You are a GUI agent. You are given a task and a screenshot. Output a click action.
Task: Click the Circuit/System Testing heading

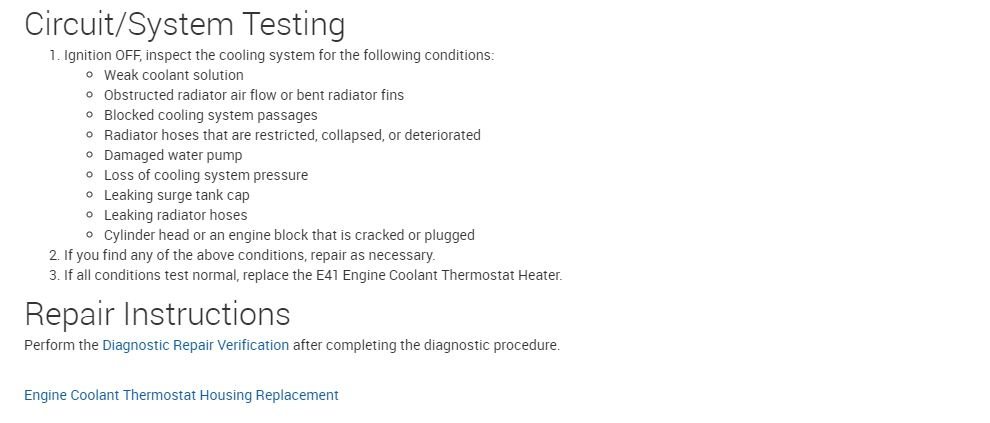point(184,24)
